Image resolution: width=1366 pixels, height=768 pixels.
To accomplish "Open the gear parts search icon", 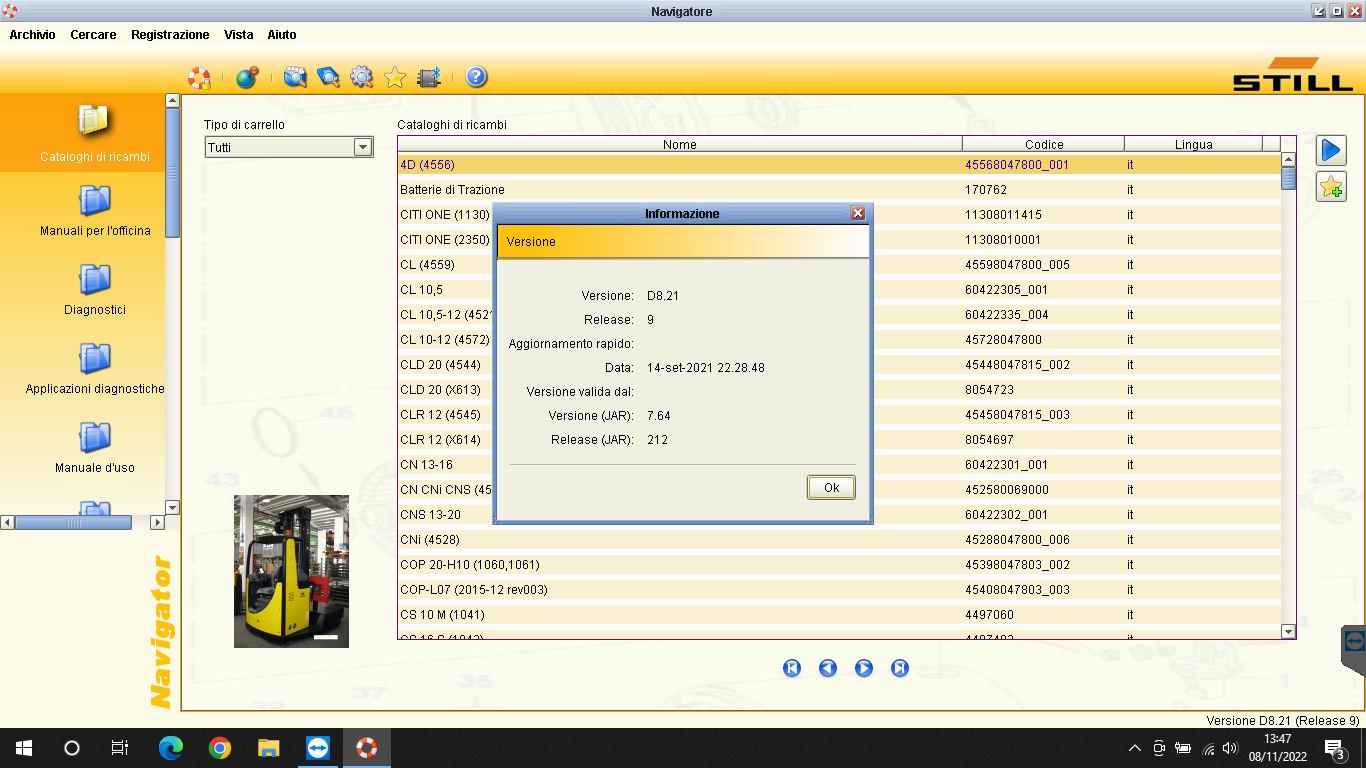I will click(x=361, y=77).
